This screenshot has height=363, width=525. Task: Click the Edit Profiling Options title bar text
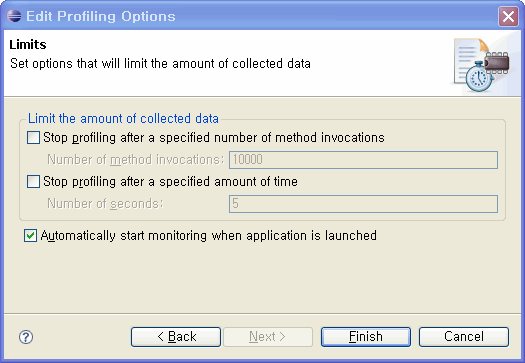coord(101,16)
